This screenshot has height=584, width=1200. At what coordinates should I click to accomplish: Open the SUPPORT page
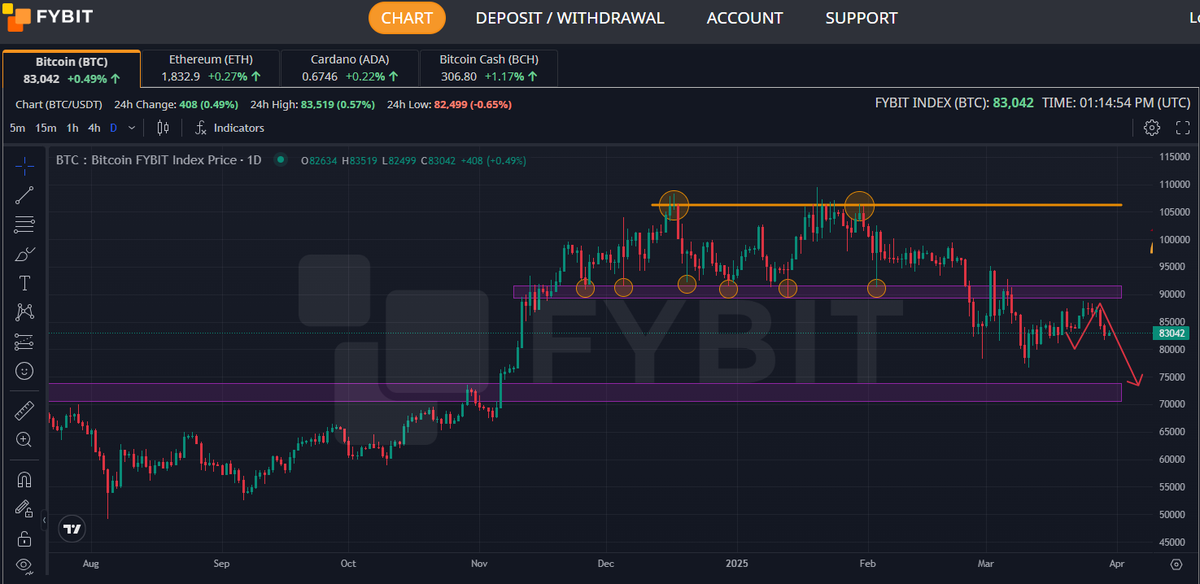pyautogui.click(x=861, y=18)
